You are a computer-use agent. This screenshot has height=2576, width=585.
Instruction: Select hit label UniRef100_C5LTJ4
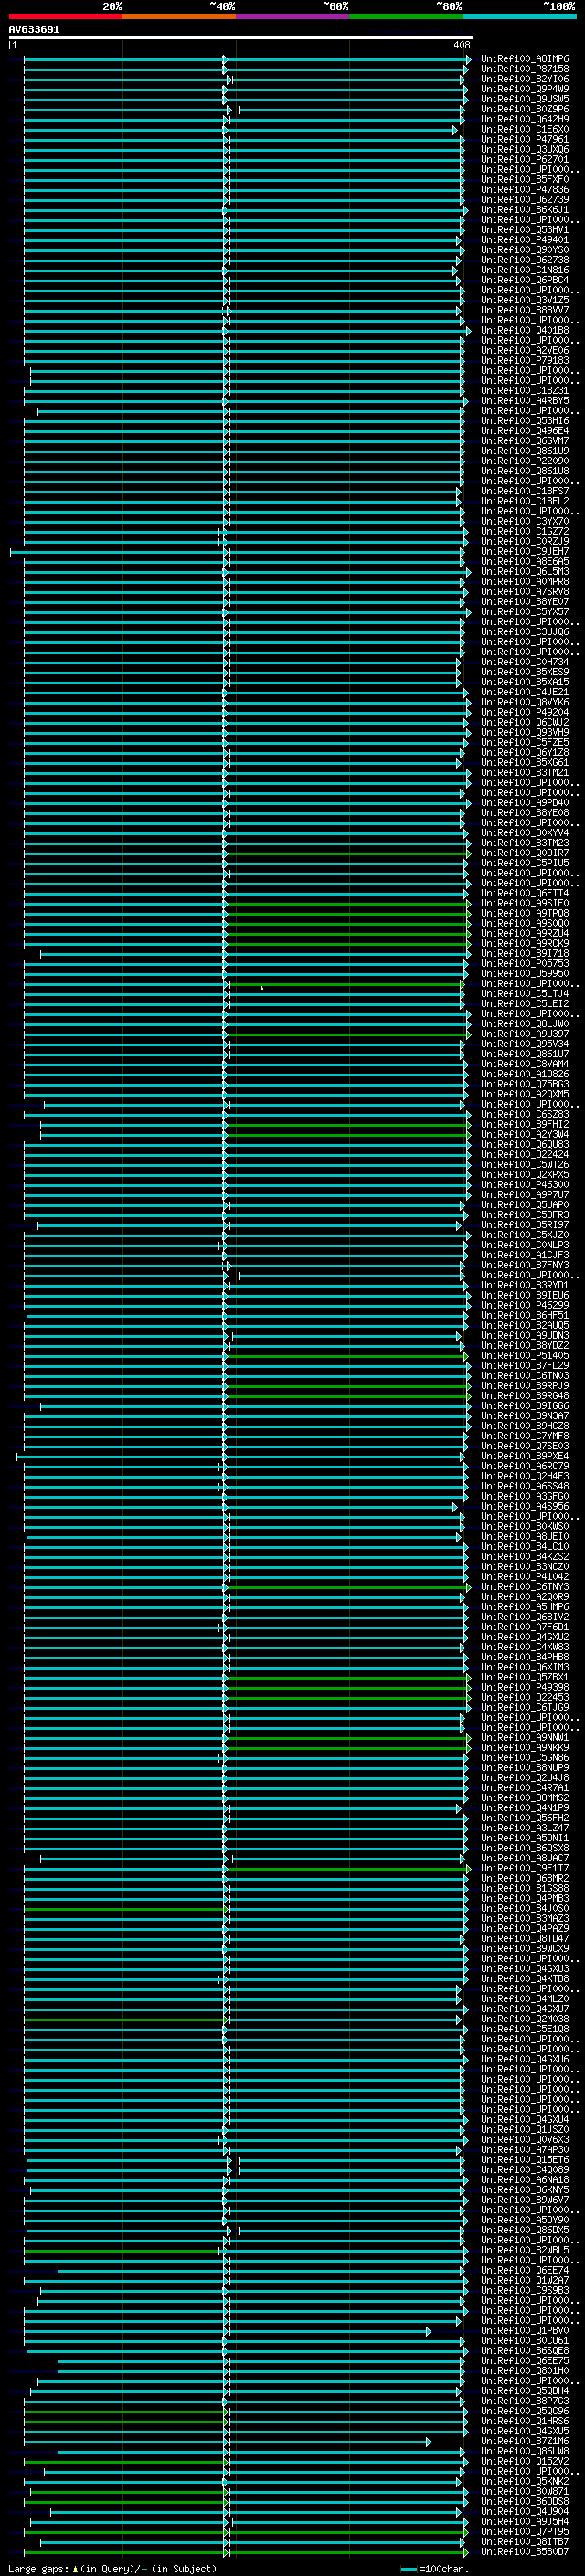(524, 994)
